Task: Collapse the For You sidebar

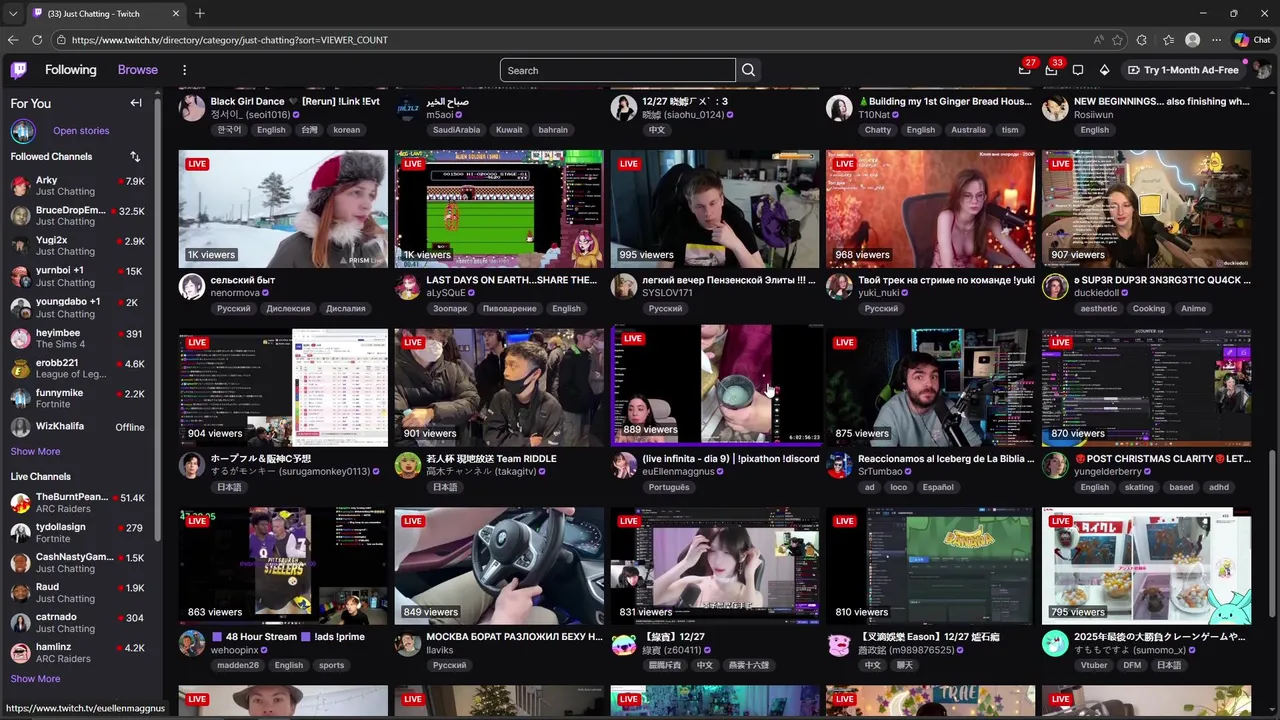Action: tap(136, 103)
